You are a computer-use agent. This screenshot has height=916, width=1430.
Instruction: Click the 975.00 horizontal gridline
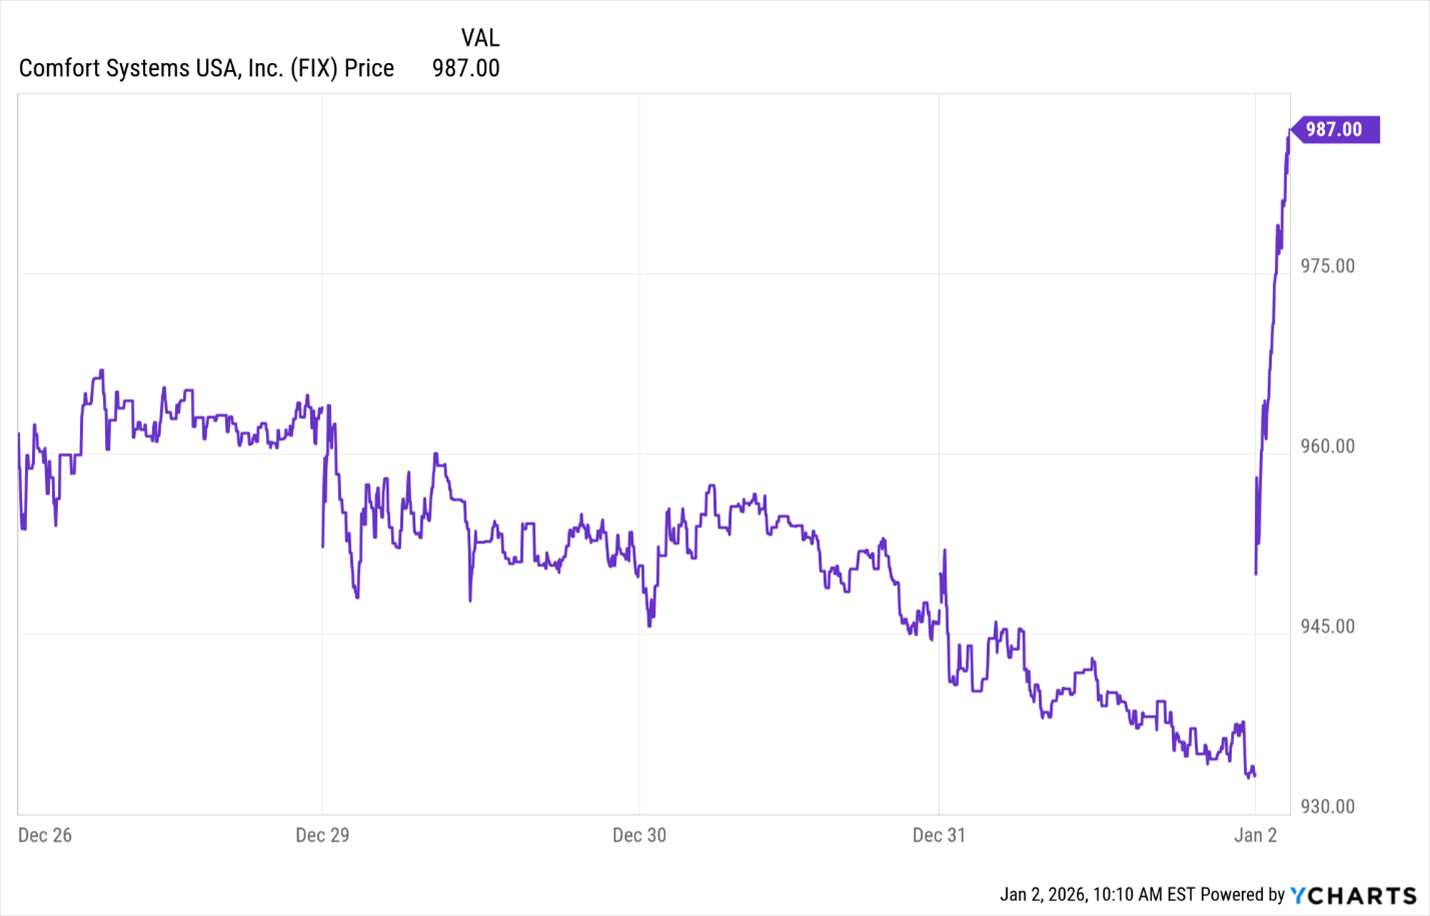click(x=700, y=274)
